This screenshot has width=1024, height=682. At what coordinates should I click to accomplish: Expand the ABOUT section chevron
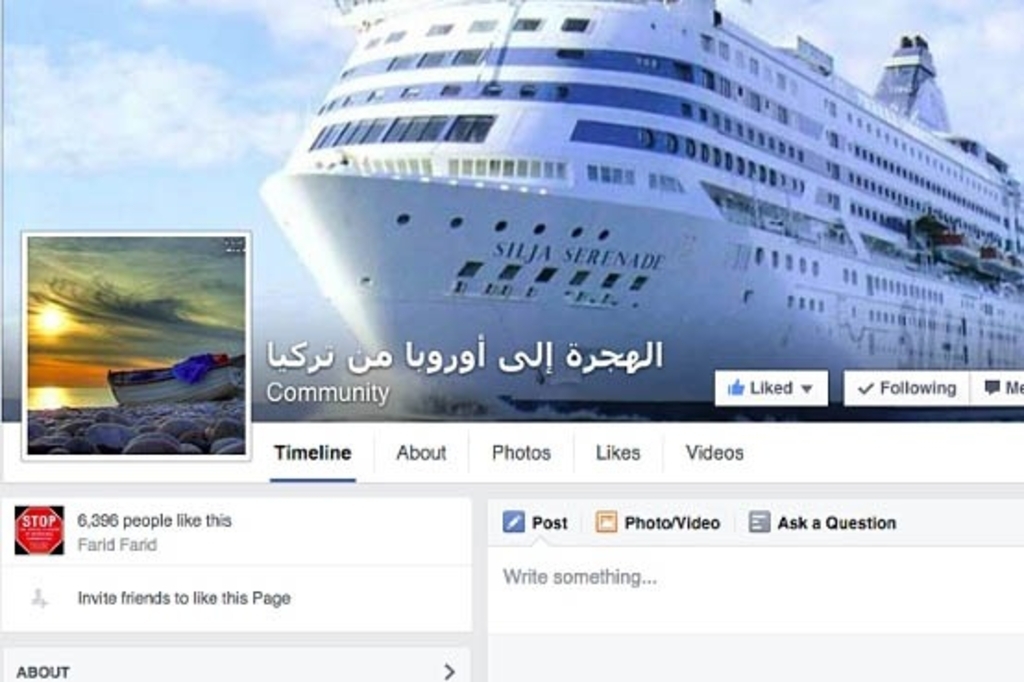449,671
